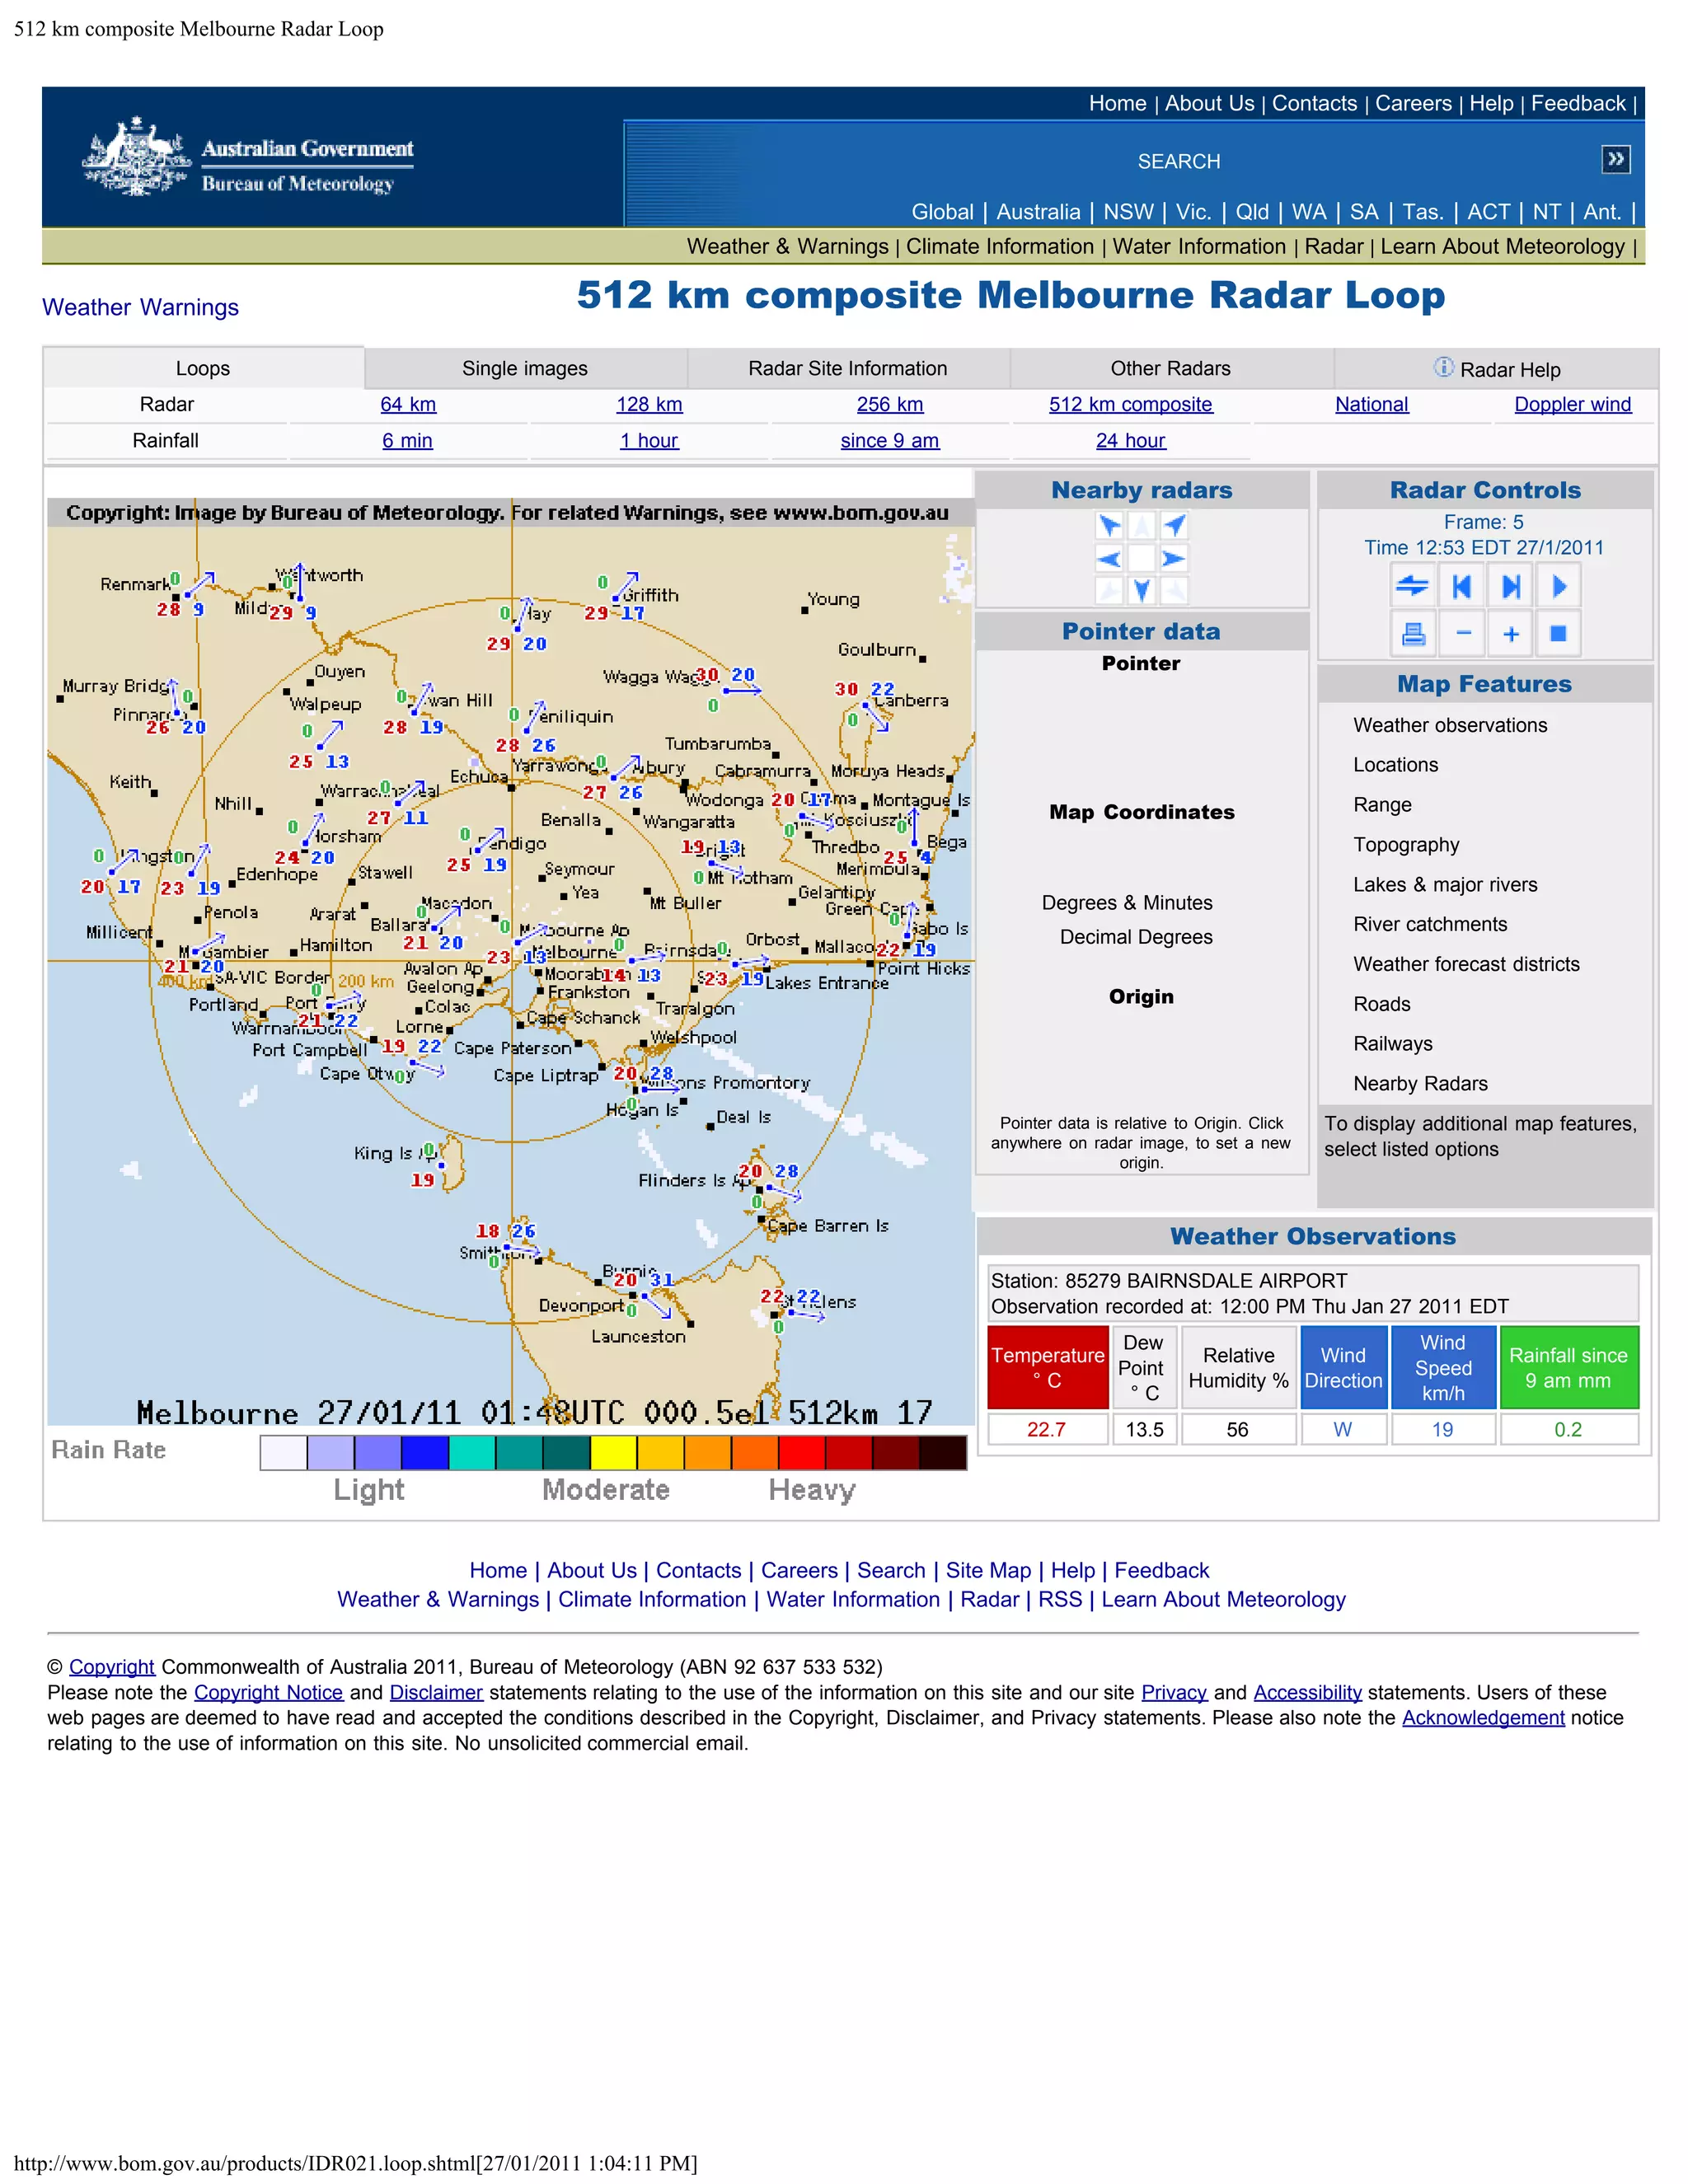1688x2184 pixels.
Task: Toggle Topography map feature
Action: pyautogui.click(x=1405, y=845)
